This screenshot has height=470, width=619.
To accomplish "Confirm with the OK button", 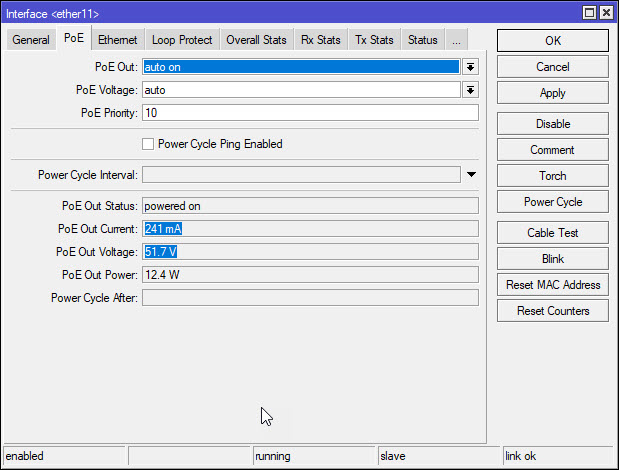I will pos(553,41).
